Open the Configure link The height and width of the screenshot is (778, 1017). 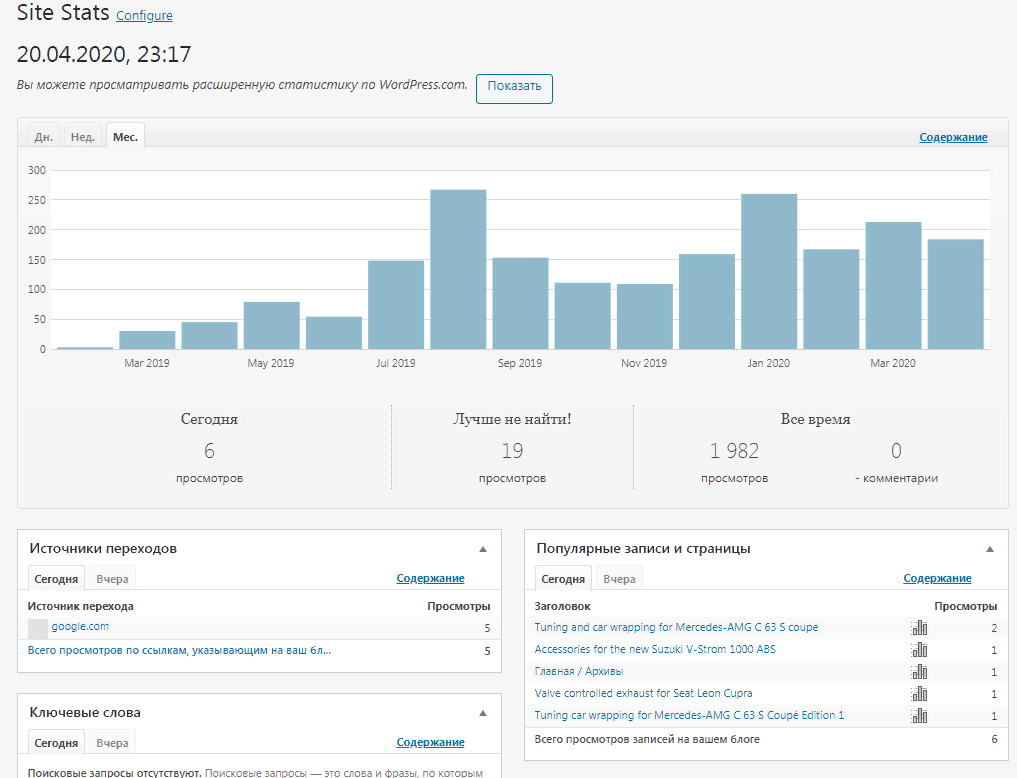click(x=144, y=16)
